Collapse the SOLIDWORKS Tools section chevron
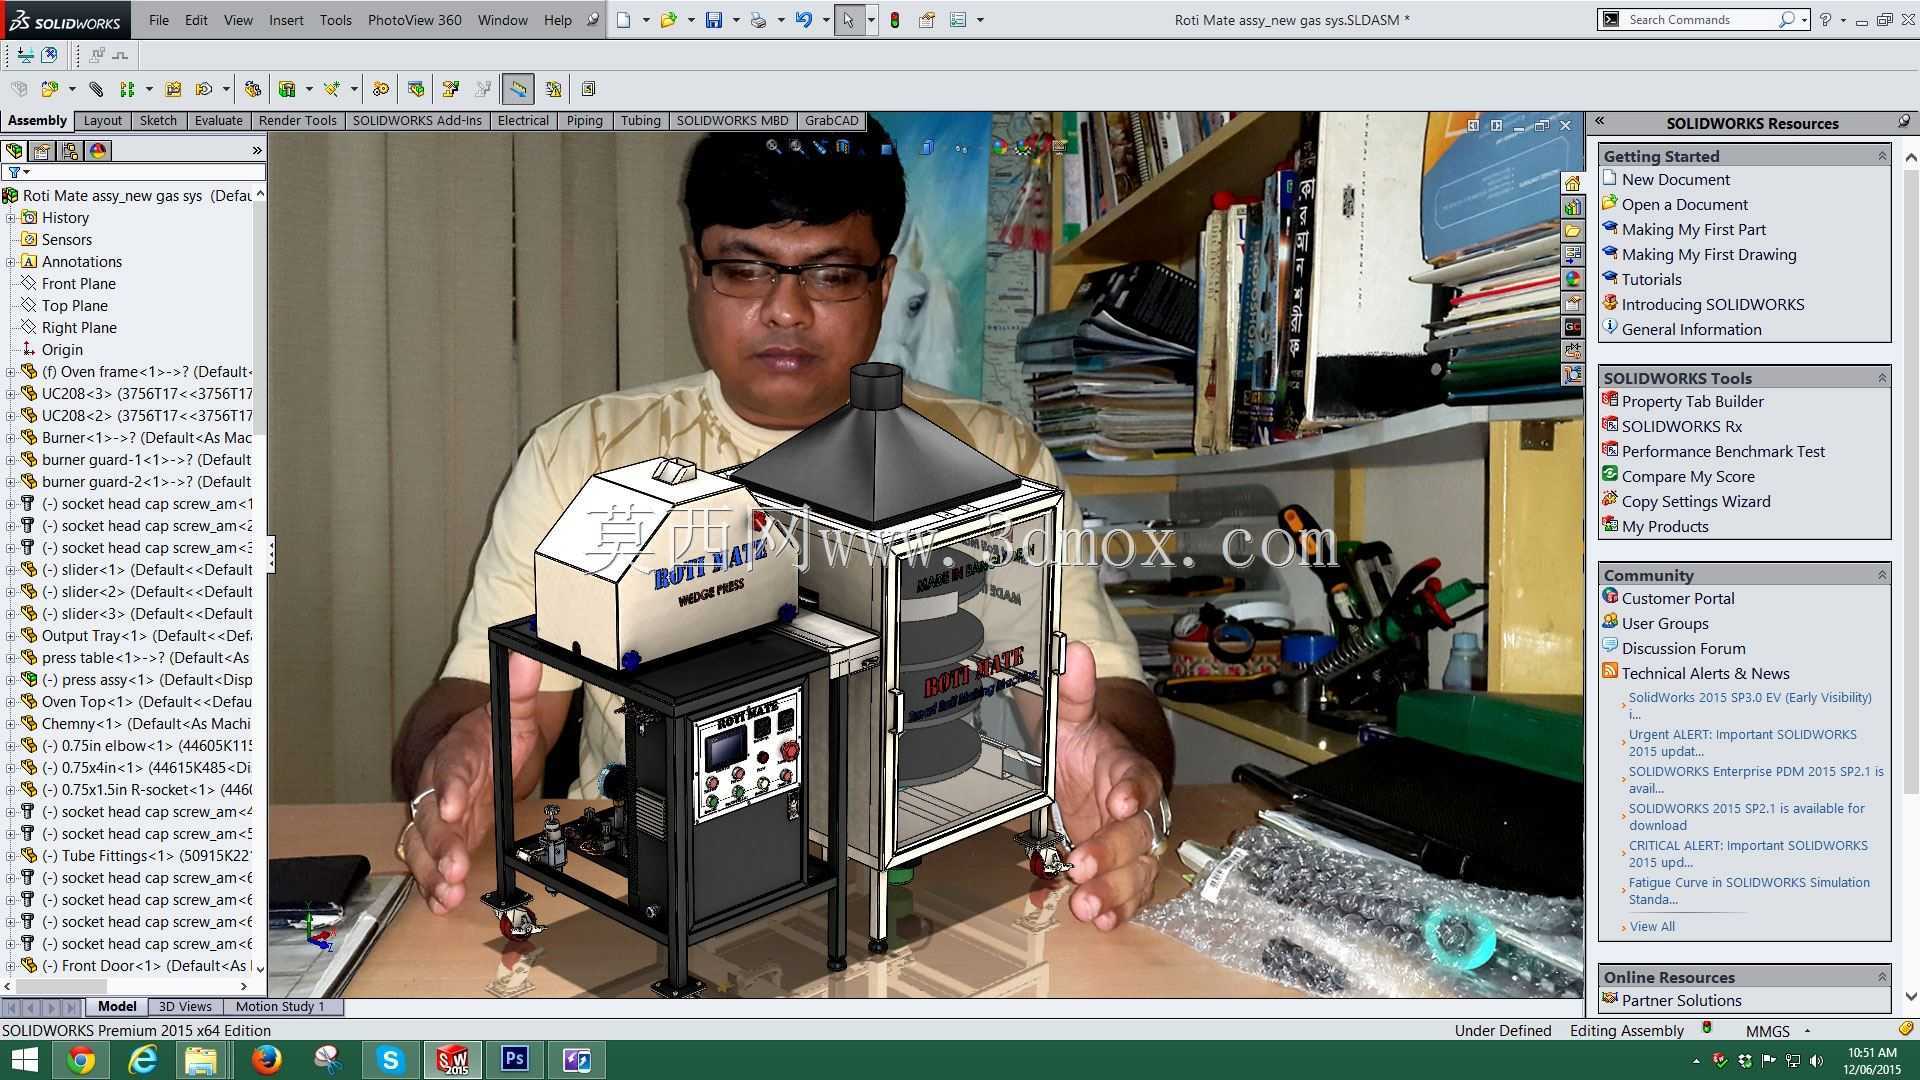The height and width of the screenshot is (1080, 1920). click(x=1882, y=378)
